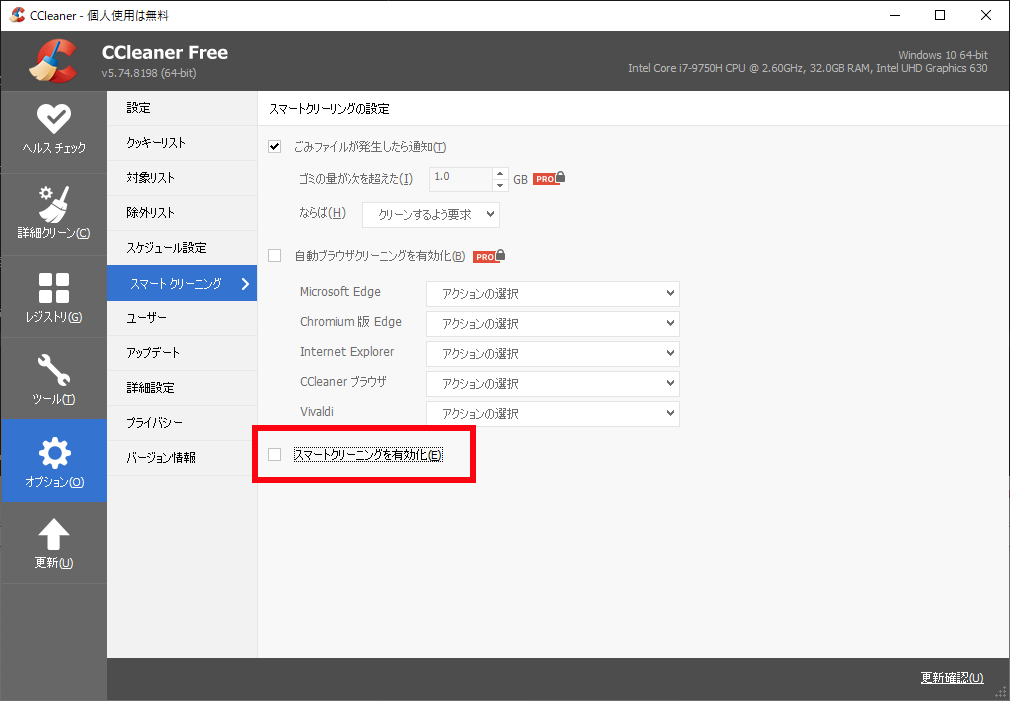Viewport: 1010px width, 701px height.
Task: Open the 対象リスト page
Action: [x=182, y=178]
